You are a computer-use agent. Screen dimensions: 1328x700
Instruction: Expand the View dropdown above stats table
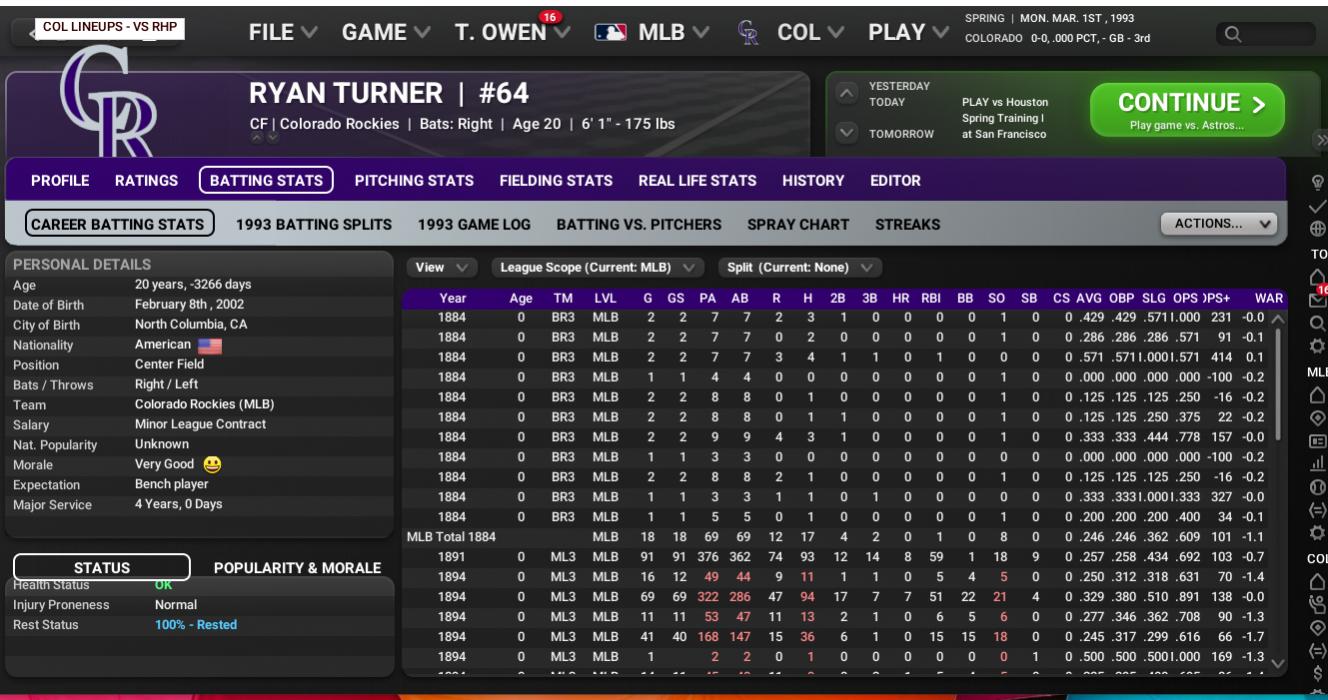coord(441,268)
